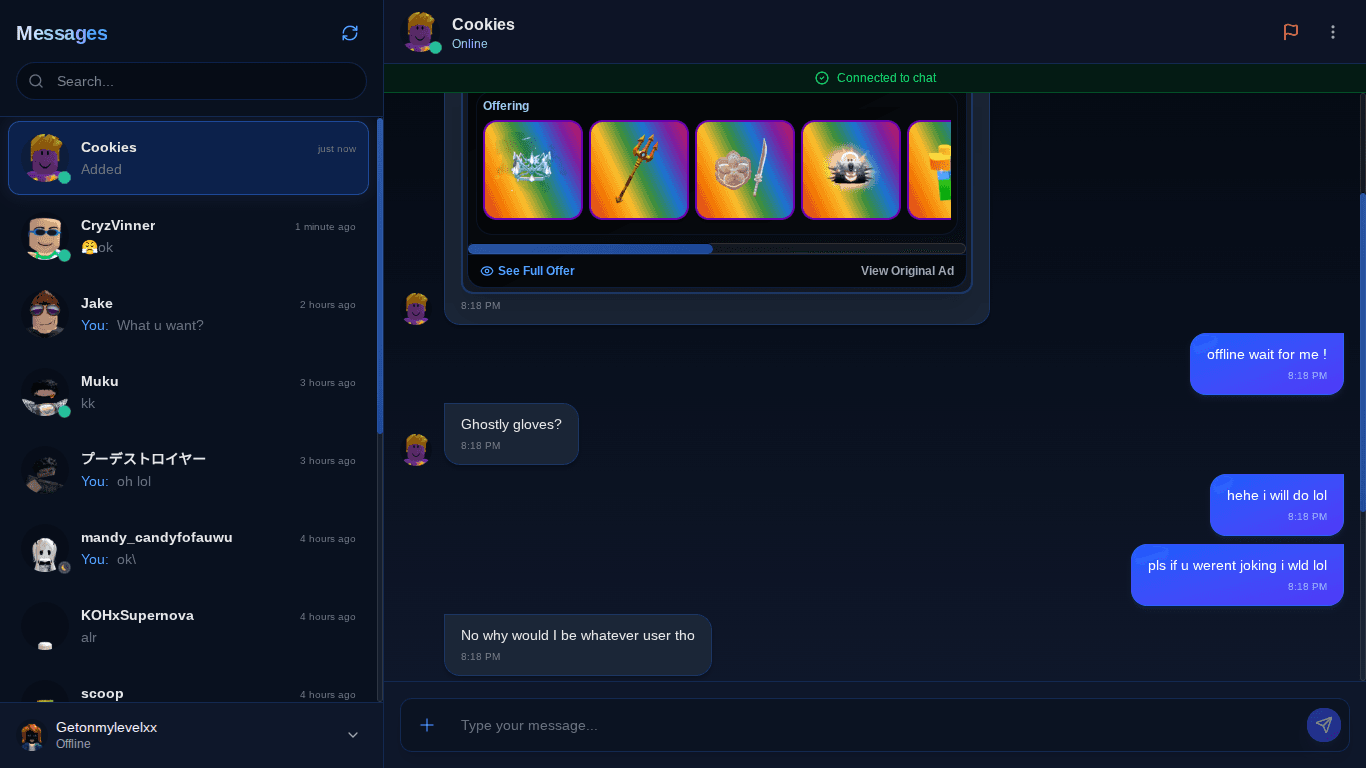Open the Muku conversation

tap(188, 392)
